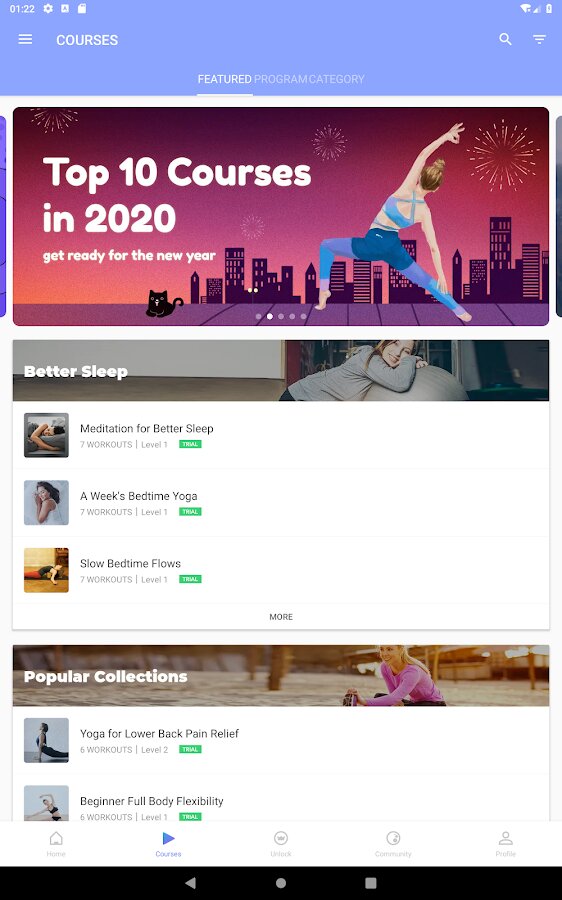Open the Popular Collections header banner
The image size is (562, 900).
coord(281,676)
